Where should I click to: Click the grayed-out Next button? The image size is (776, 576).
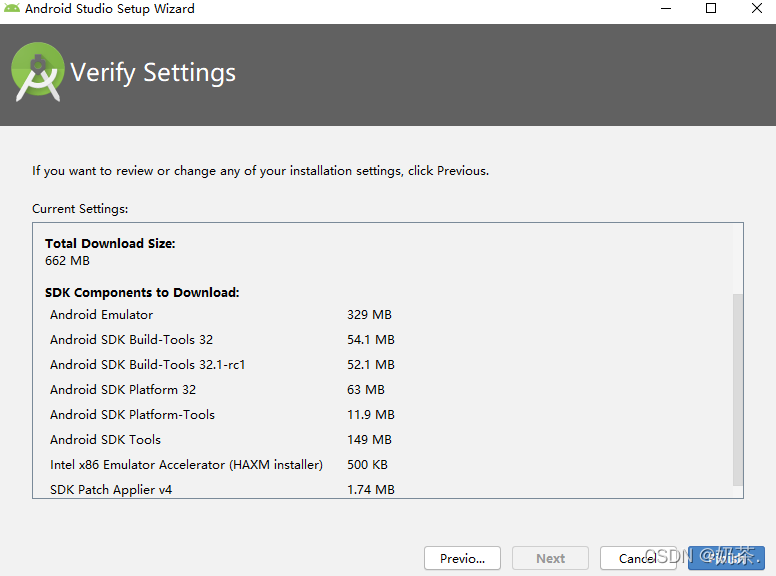point(550,558)
